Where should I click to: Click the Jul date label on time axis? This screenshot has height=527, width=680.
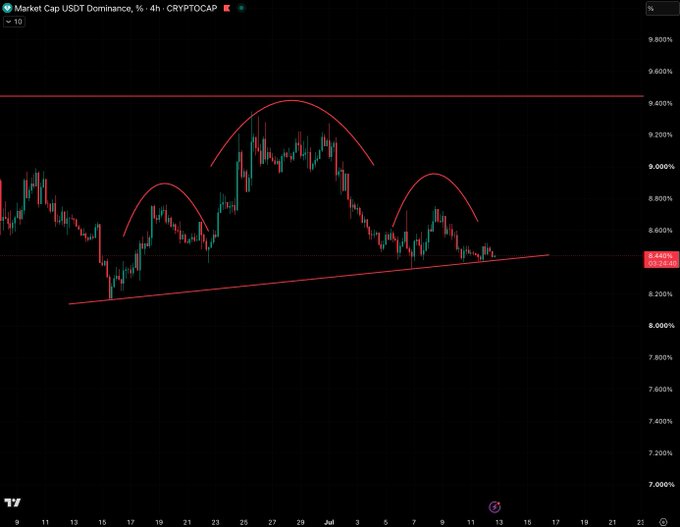(329, 522)
